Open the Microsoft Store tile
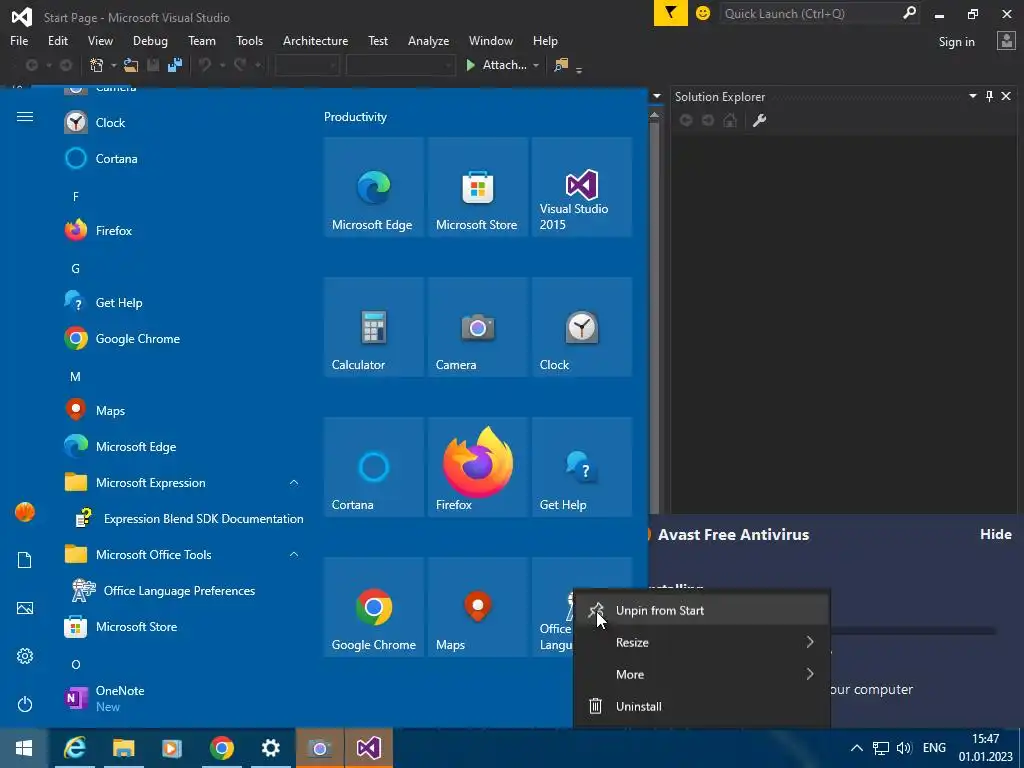This screenshot has height=768, width=1024. [x=477, y=187]
